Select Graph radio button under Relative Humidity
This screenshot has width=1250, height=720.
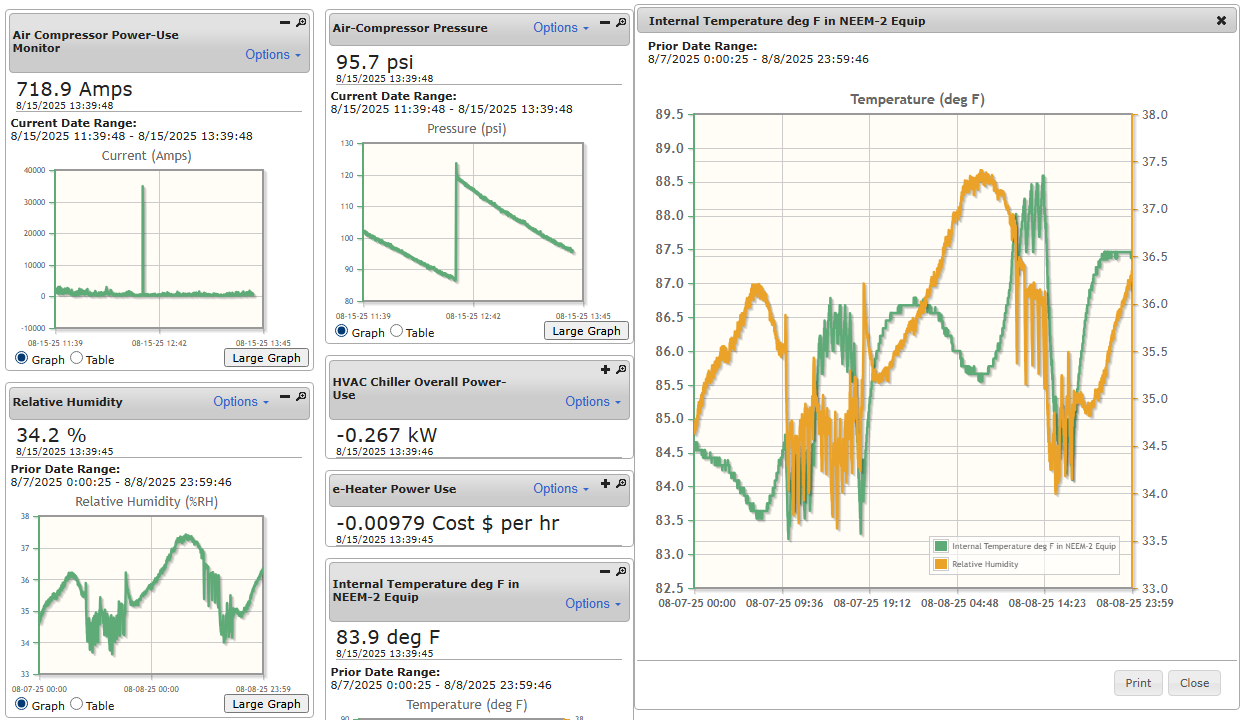click(22, 704)
